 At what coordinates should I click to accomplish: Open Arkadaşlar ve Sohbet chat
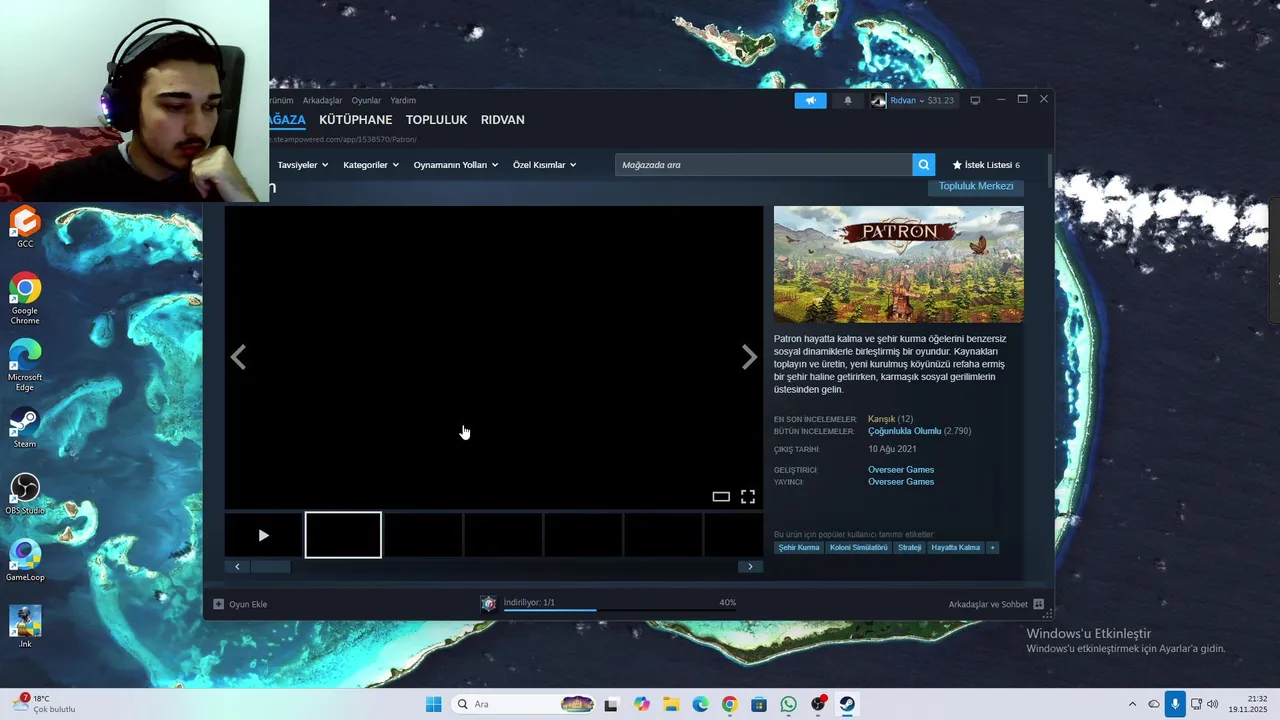996,604
